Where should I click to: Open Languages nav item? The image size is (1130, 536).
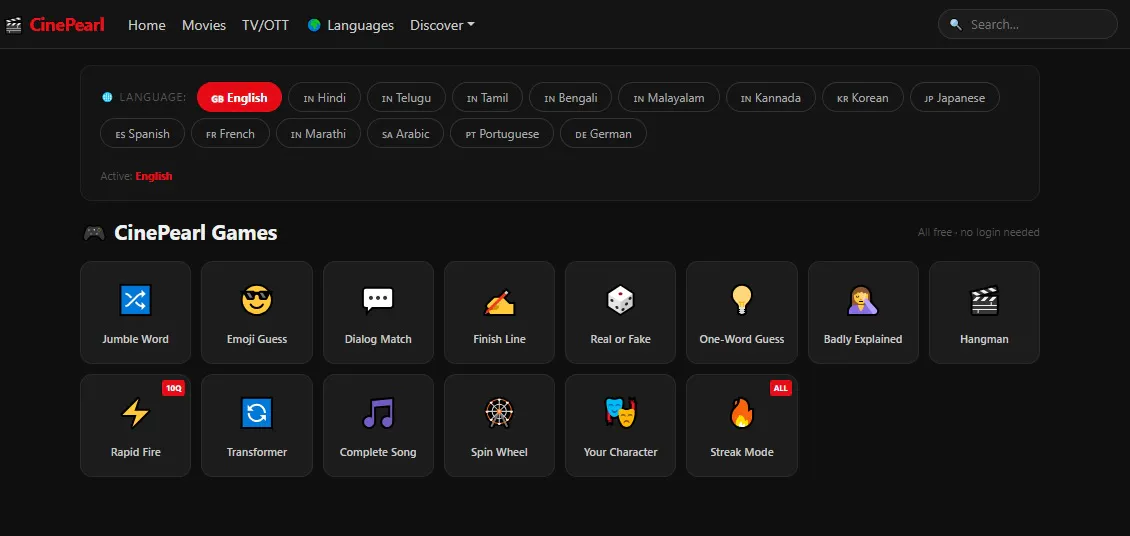tap(351, 25)
